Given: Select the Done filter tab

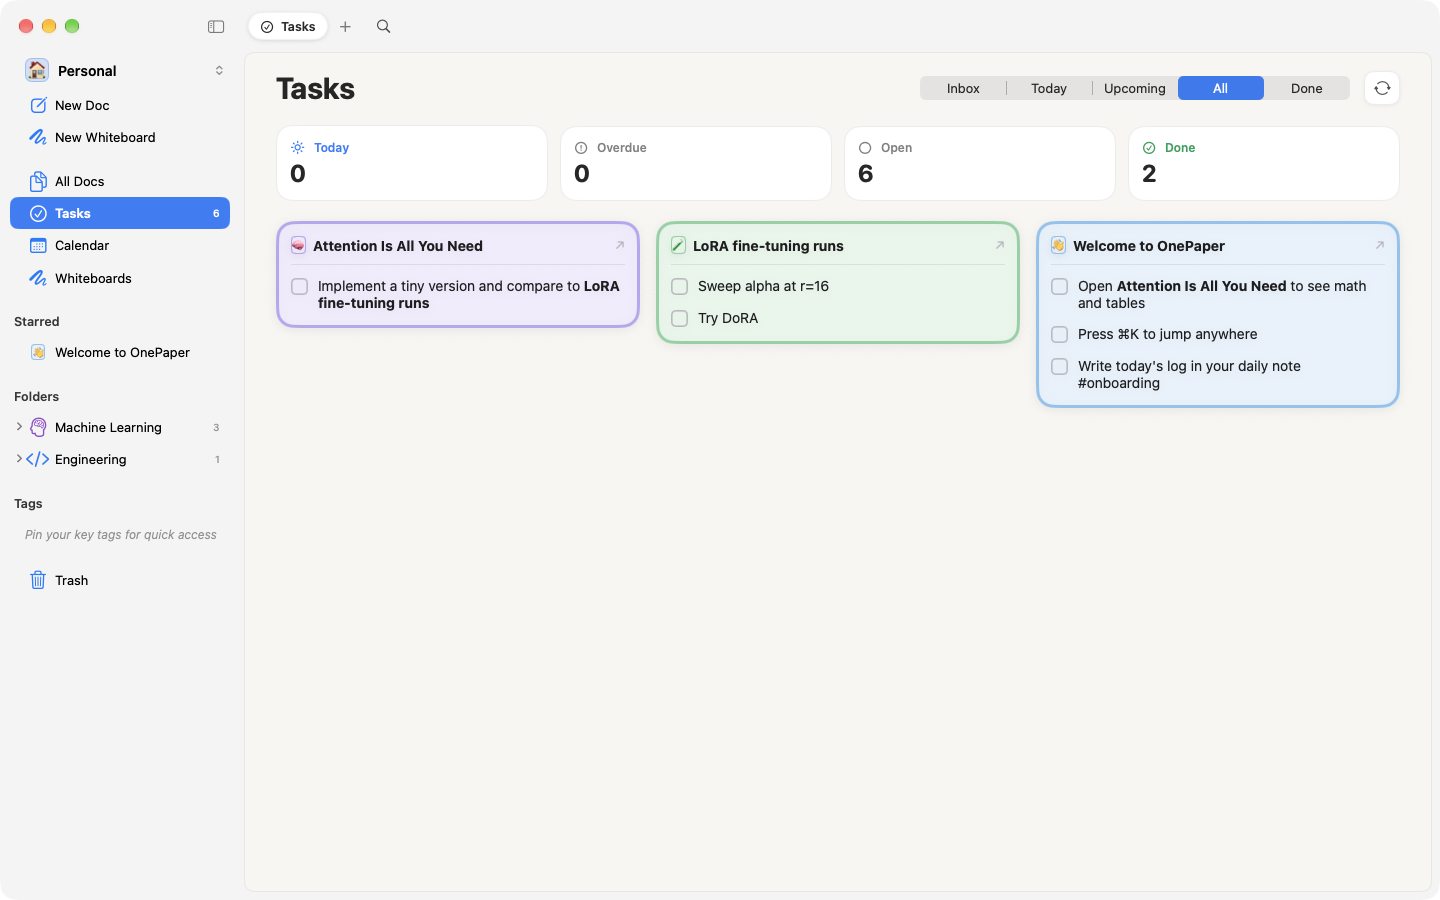Looking at the screenshot, I should (1306, 88).
